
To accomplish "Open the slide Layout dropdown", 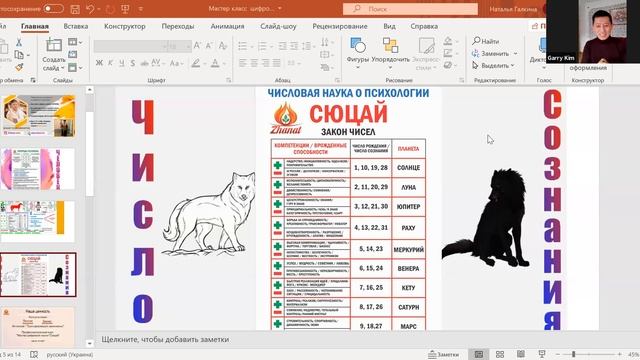I will [x=75, y=42].
